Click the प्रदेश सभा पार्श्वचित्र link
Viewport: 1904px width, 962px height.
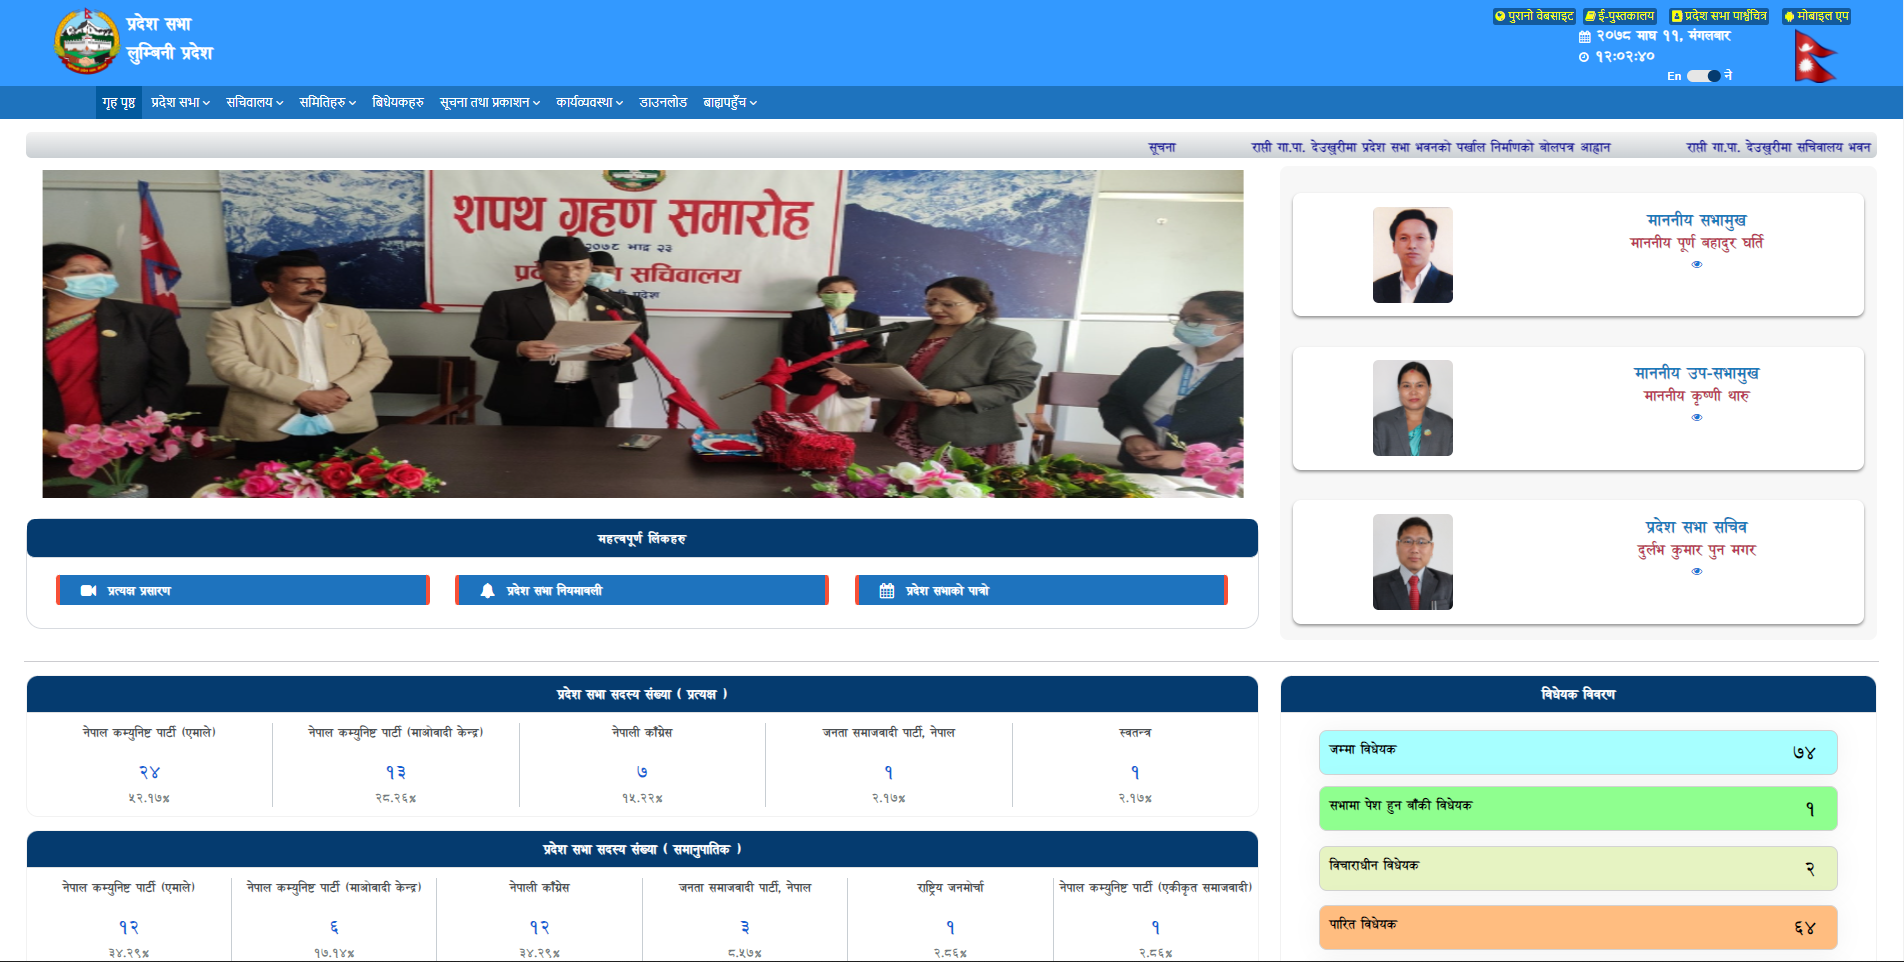click(x=1719, y=16)
